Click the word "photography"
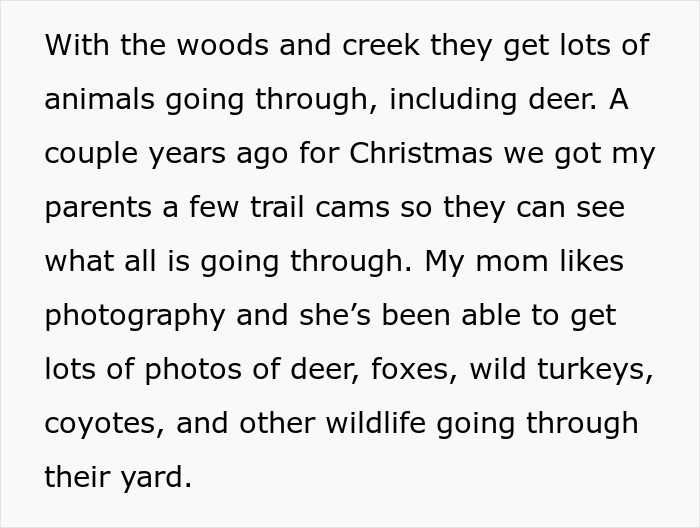This screenshot has height=528, width=700. click(x=135, y=316)
